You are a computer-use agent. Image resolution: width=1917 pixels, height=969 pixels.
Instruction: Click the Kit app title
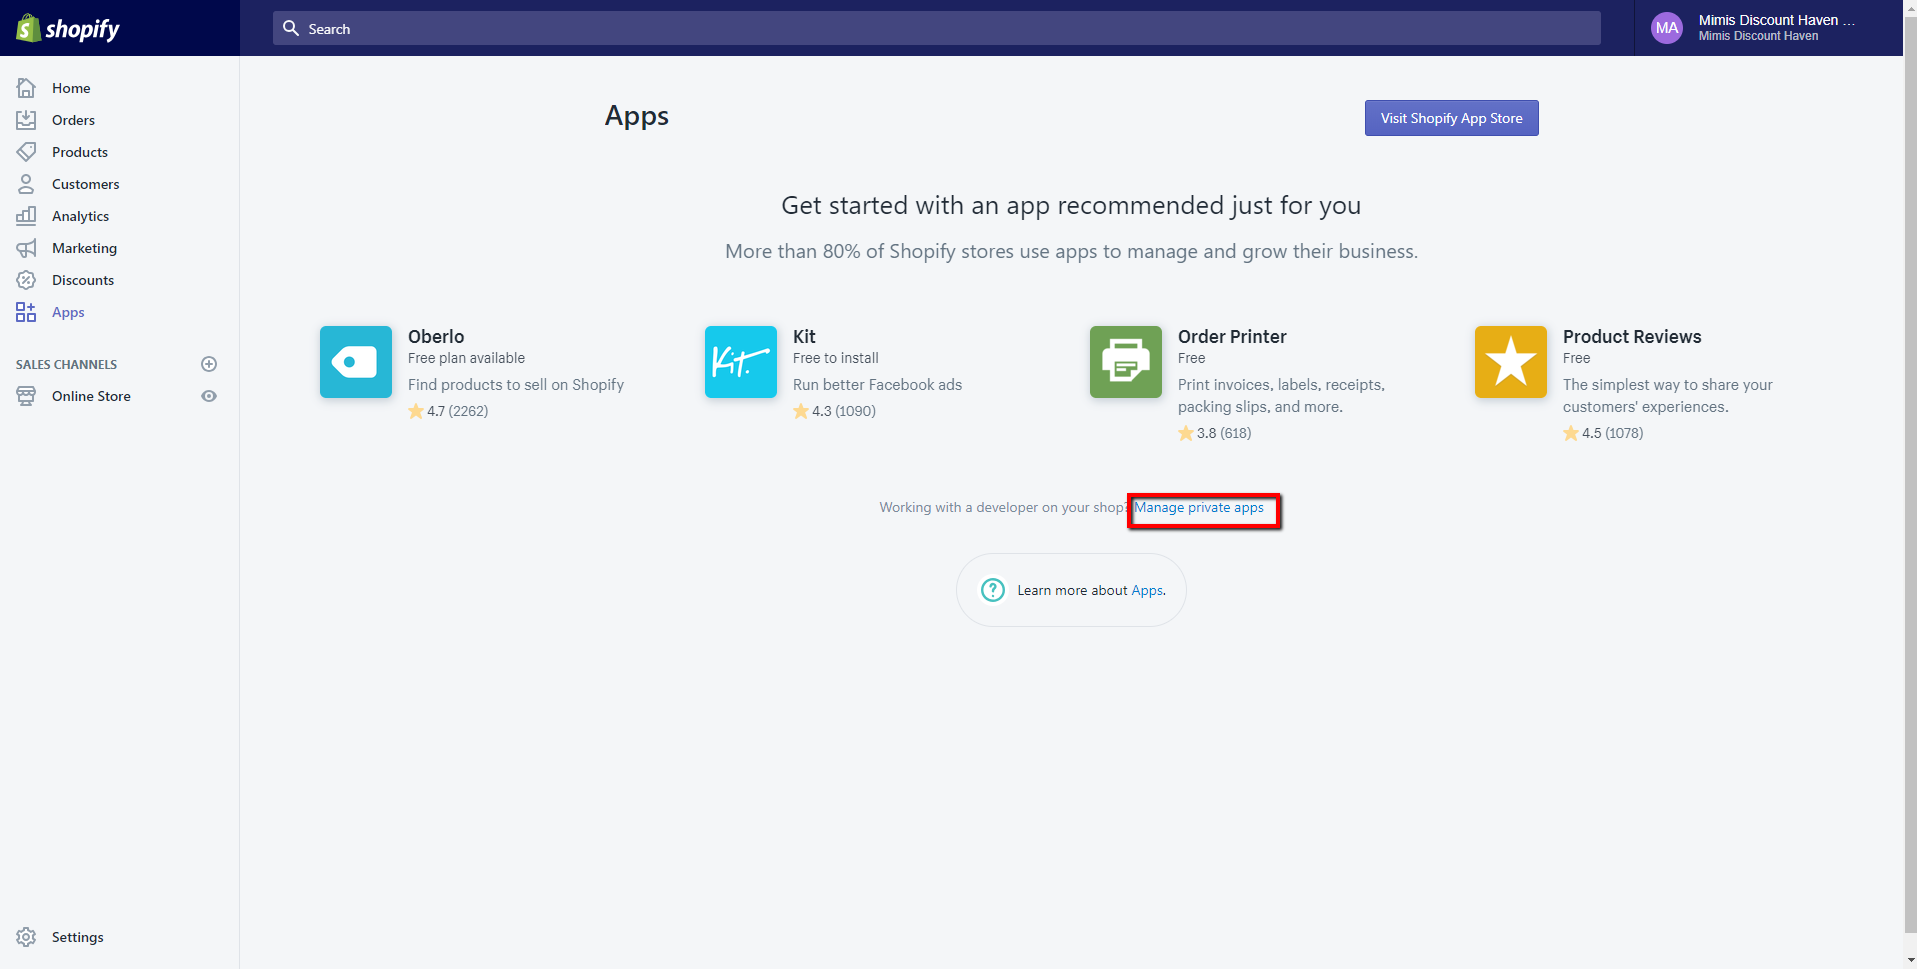point(804,337)
